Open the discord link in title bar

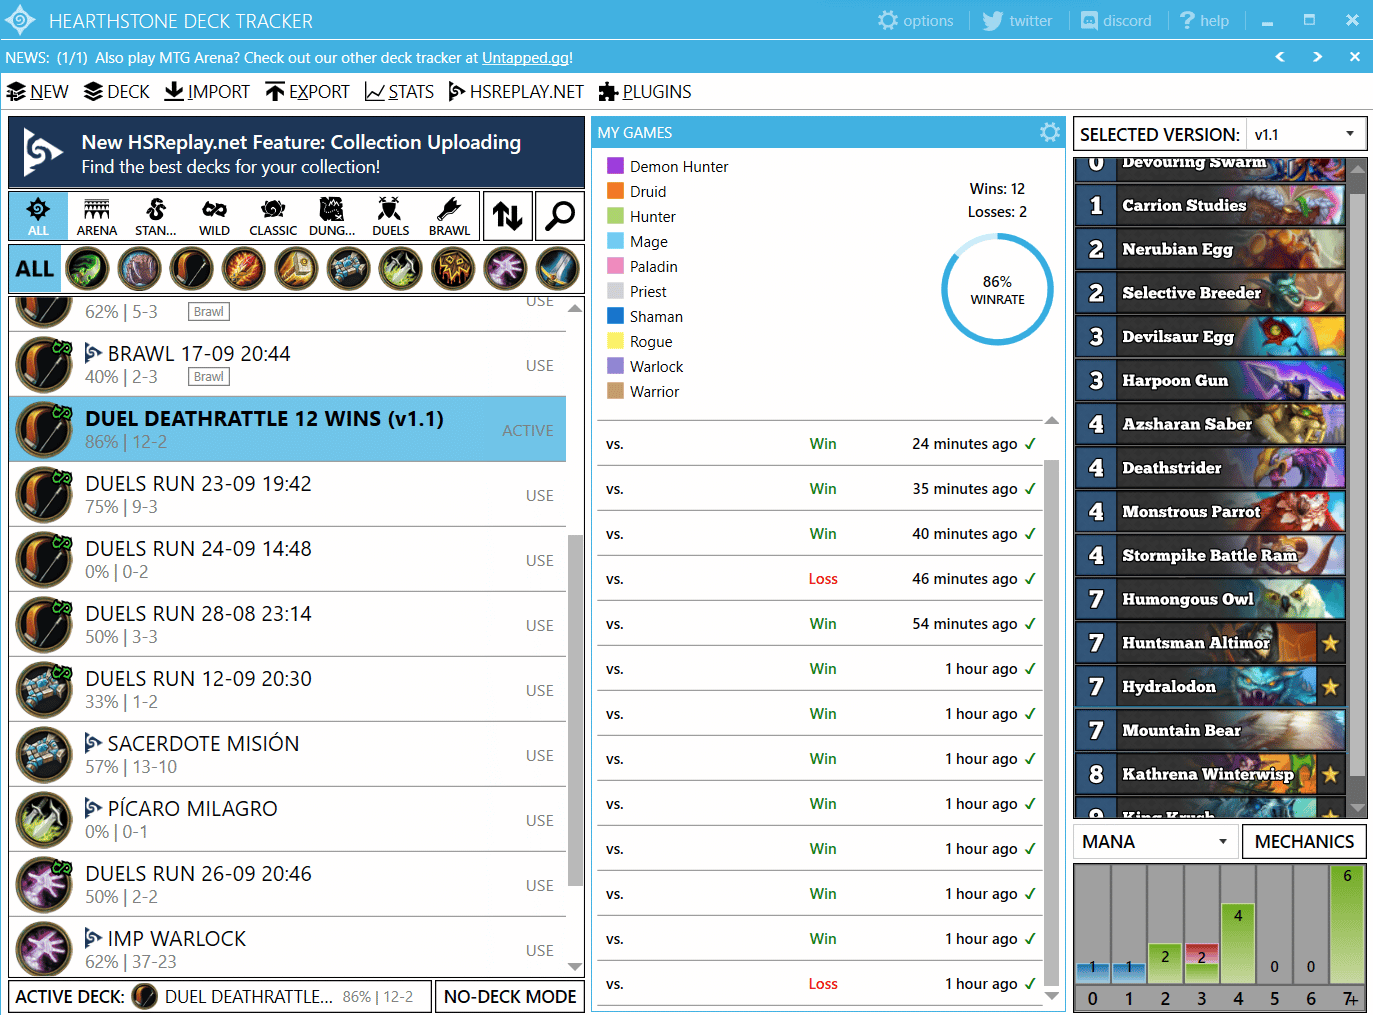(x=1116, y=20)
